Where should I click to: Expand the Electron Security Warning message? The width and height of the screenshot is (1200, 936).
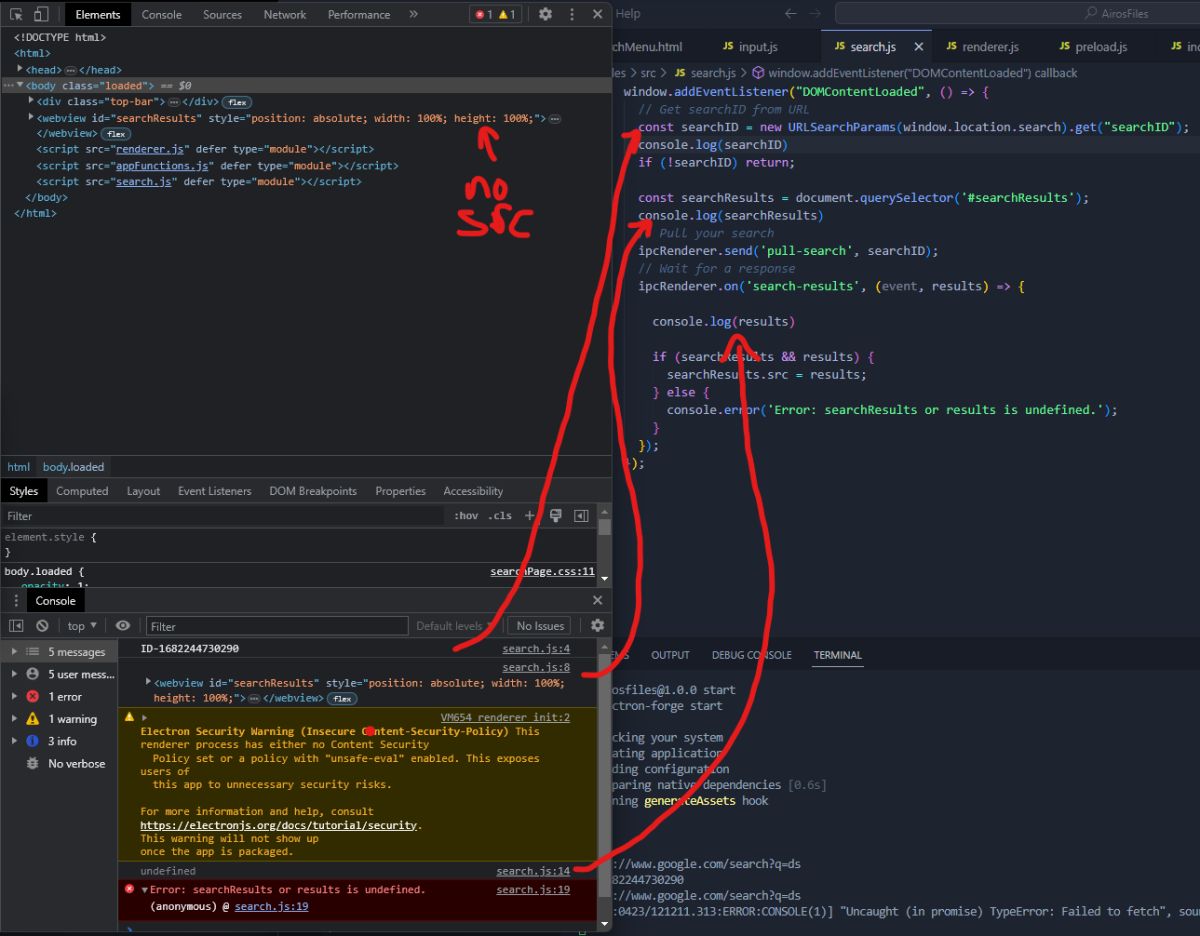(x=144, y=718)
